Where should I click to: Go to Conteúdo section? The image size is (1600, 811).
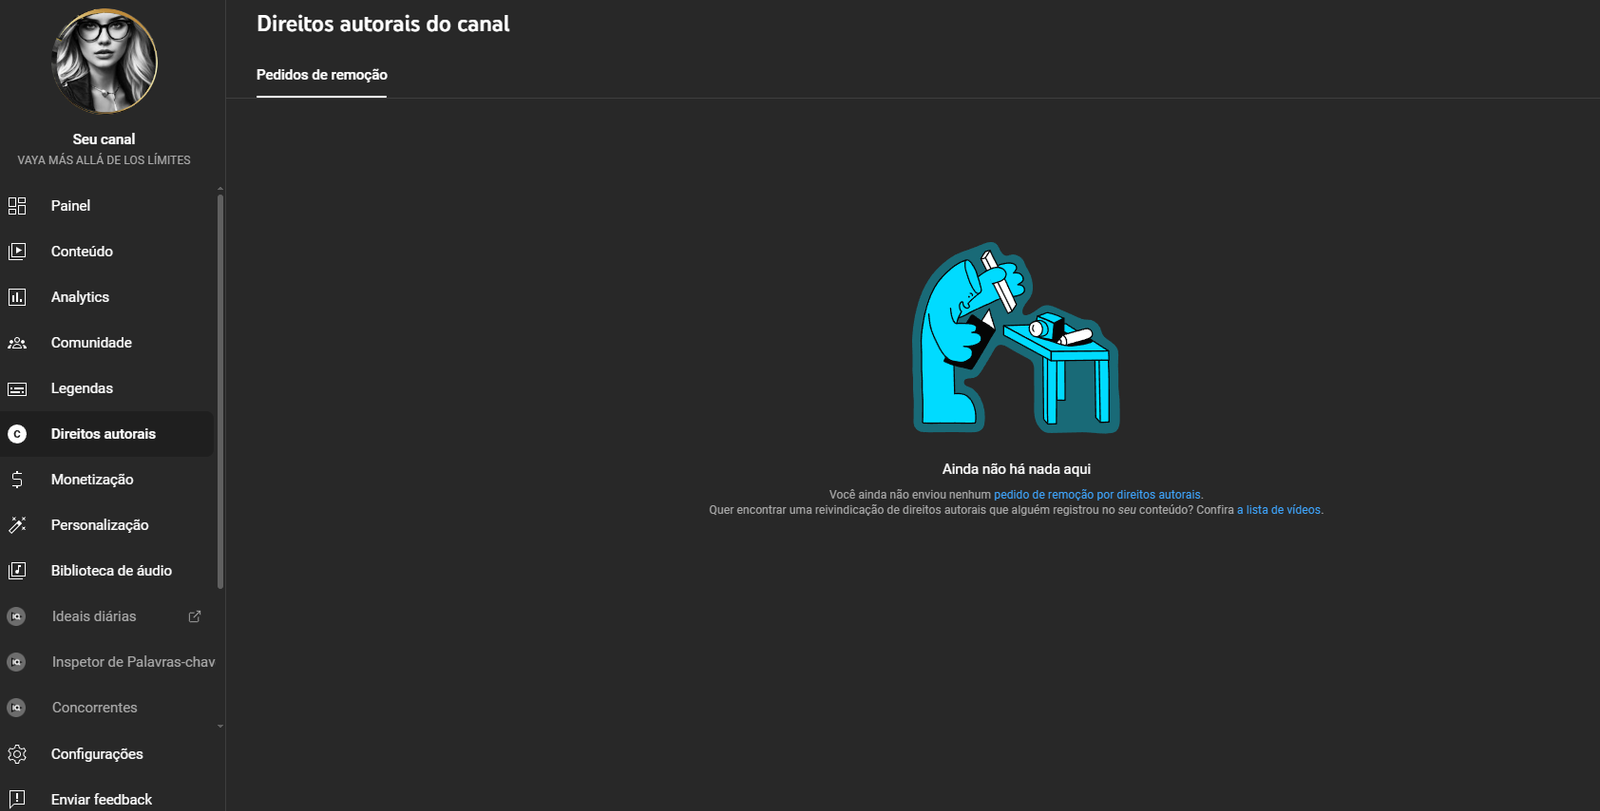[x=82, y=251]
